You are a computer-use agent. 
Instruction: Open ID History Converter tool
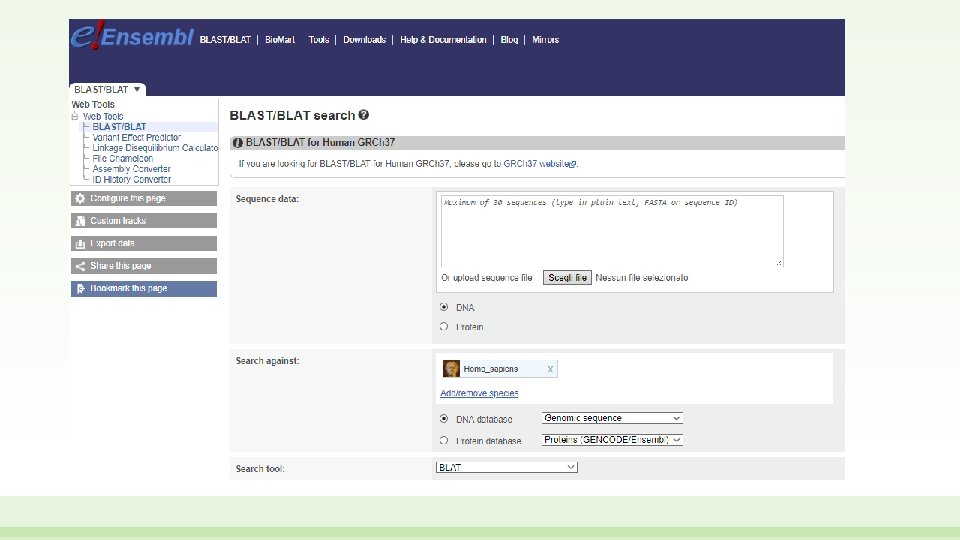point(132,179)
